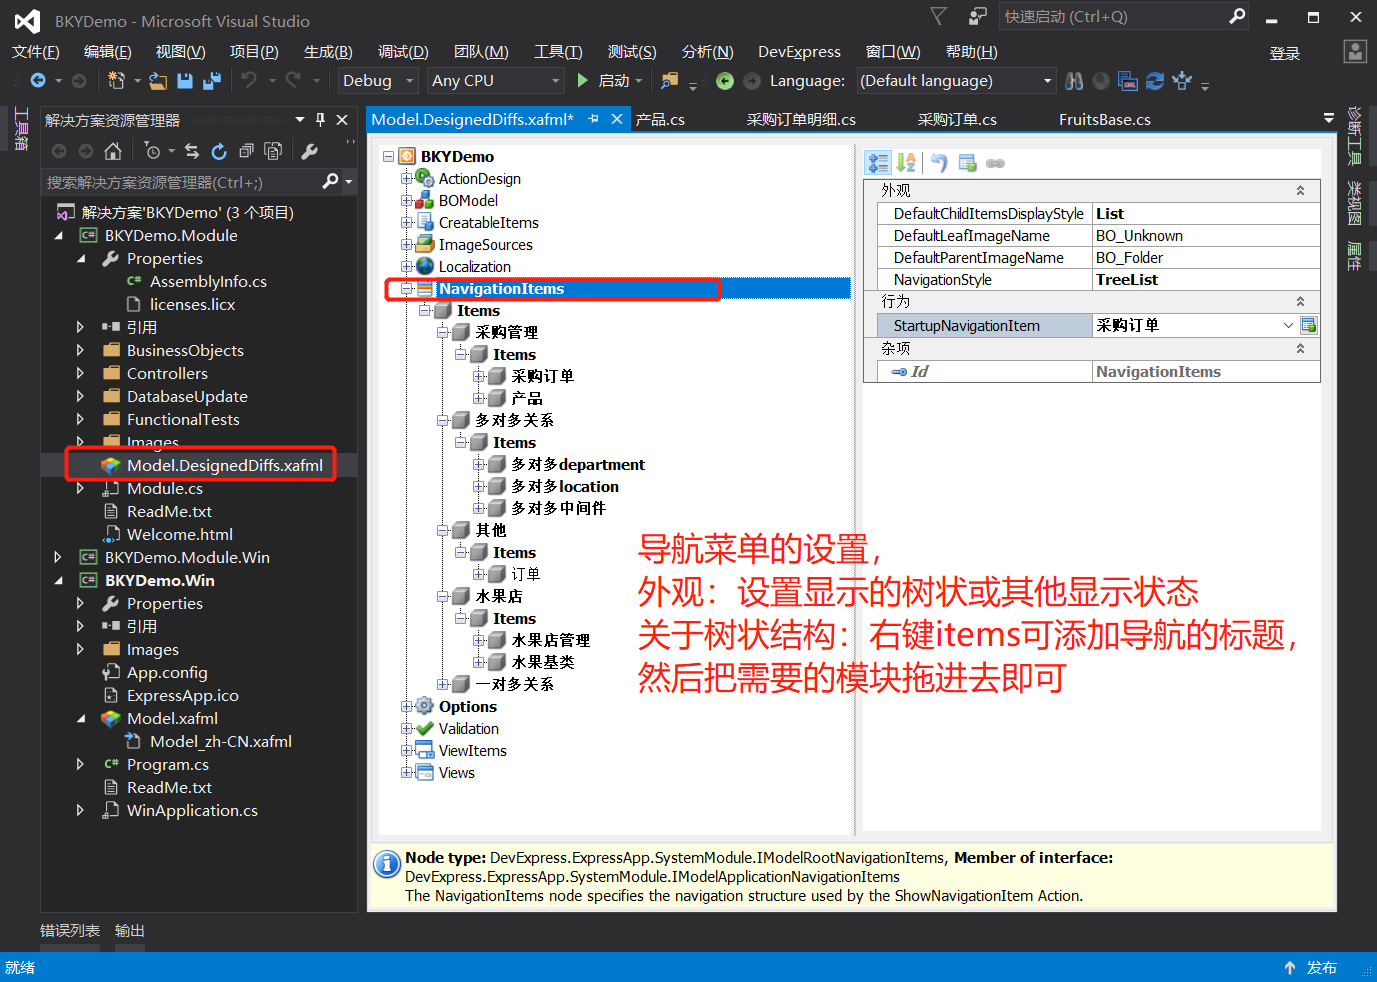This screenshot has height=982, width=1377.
Task: Open the 输出 panel tab
Action: [130, 931]
